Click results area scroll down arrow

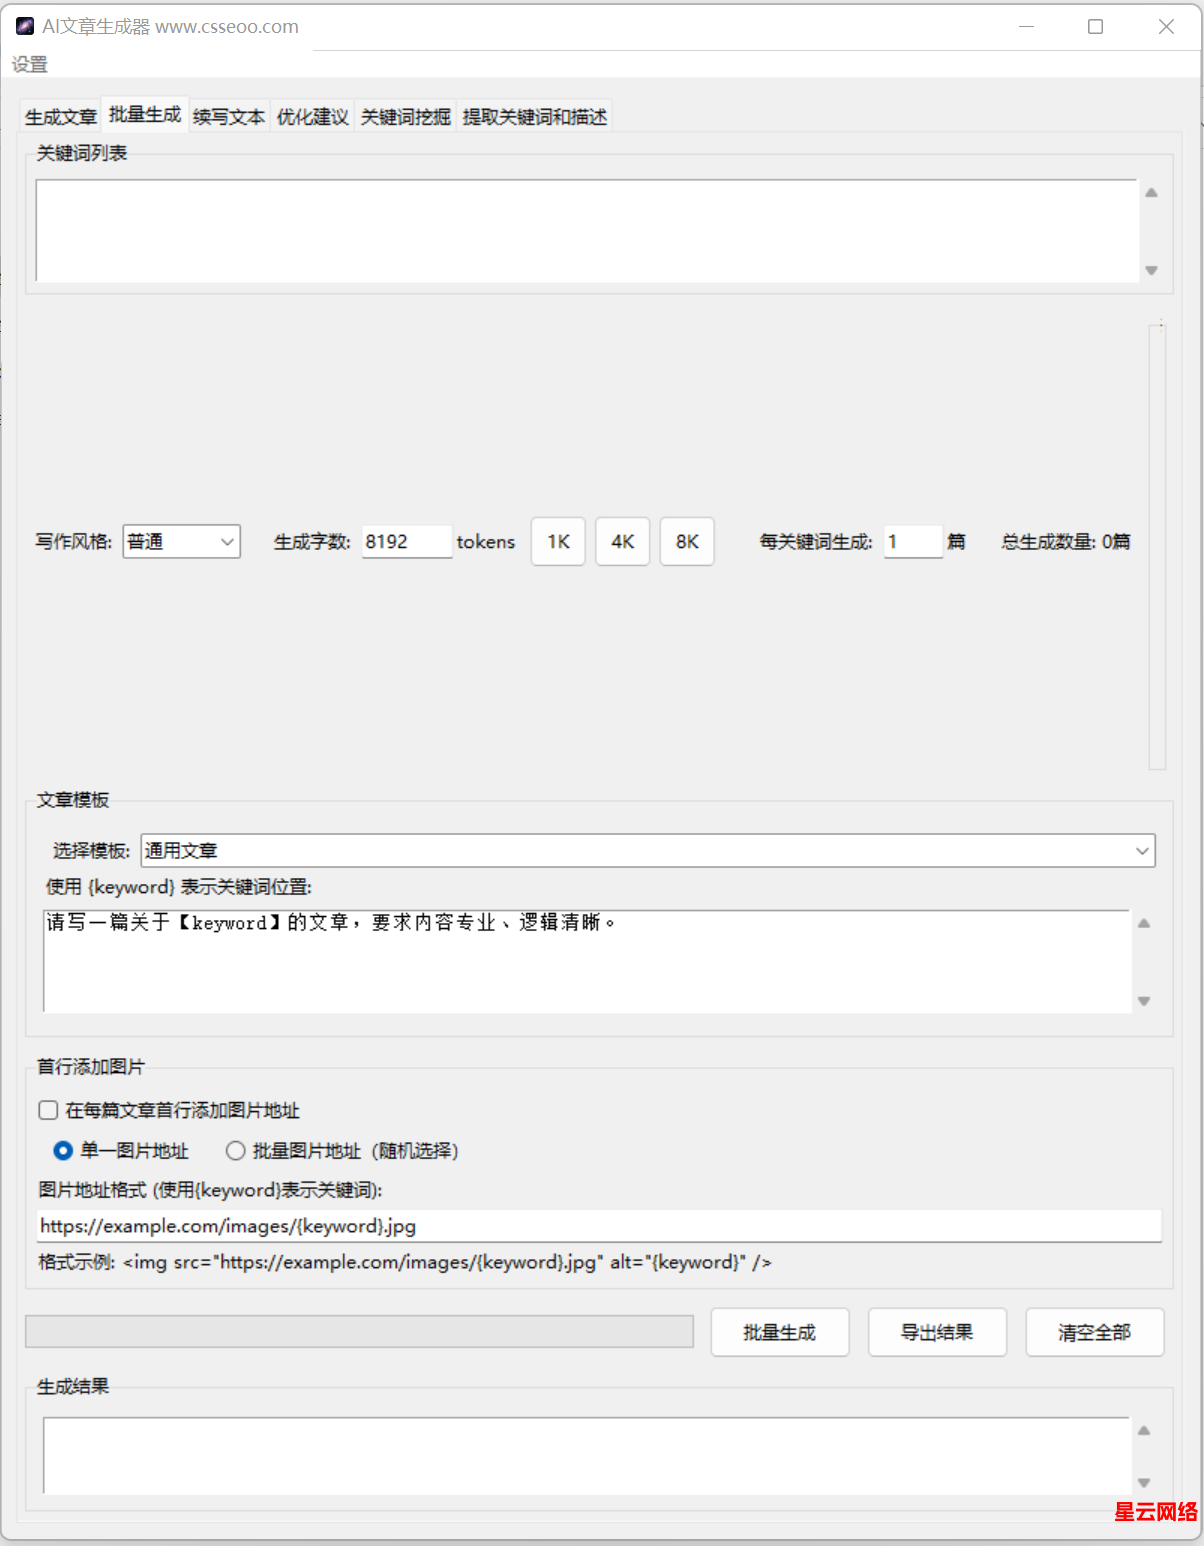(1144, 1483)
